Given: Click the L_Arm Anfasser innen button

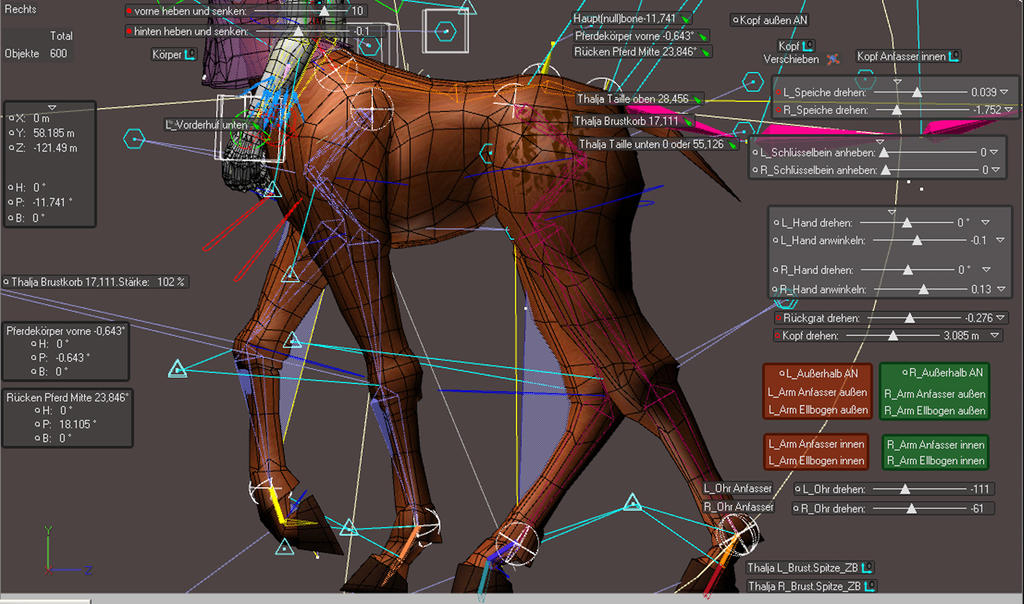Looking at the screenshot, I should pos(816,444).
